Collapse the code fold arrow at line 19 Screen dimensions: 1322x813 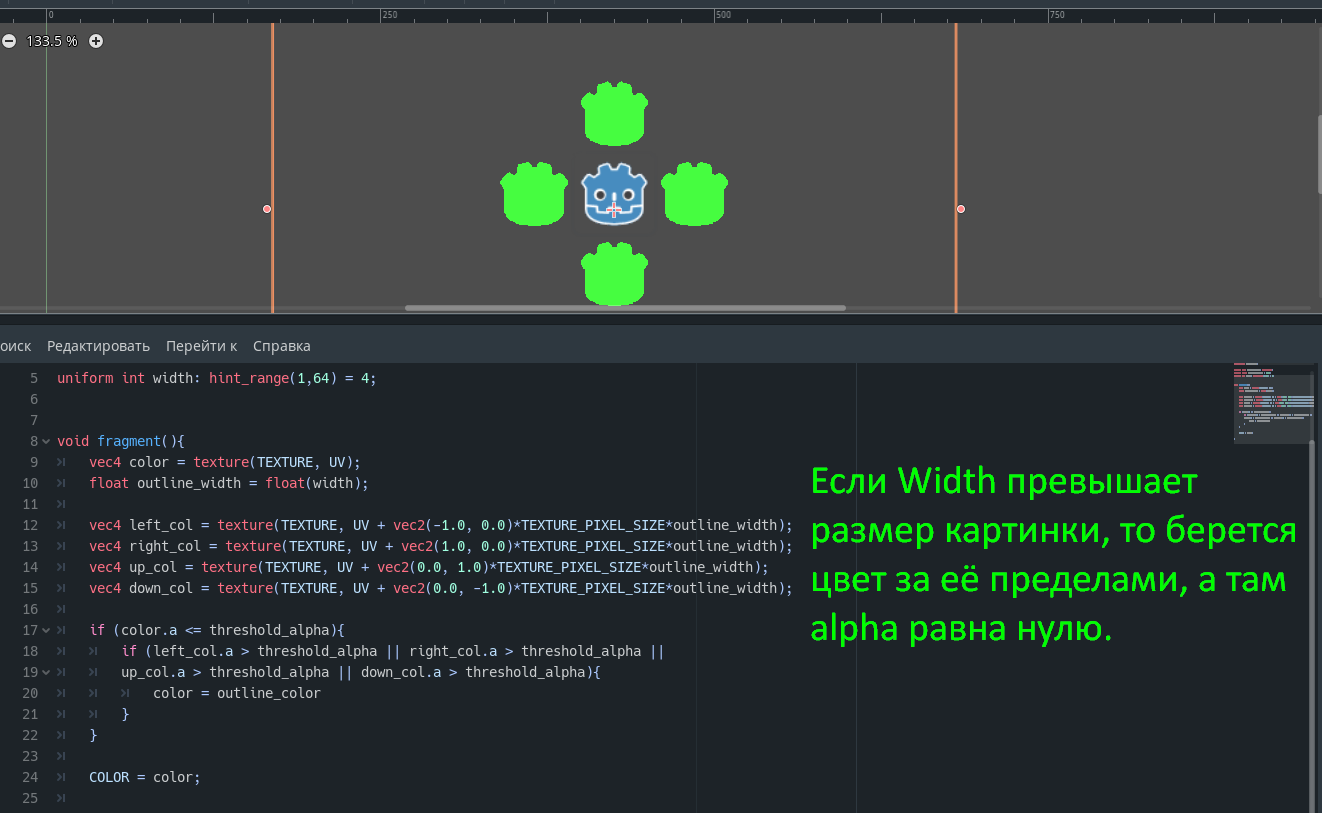click(x=46, y=672)
